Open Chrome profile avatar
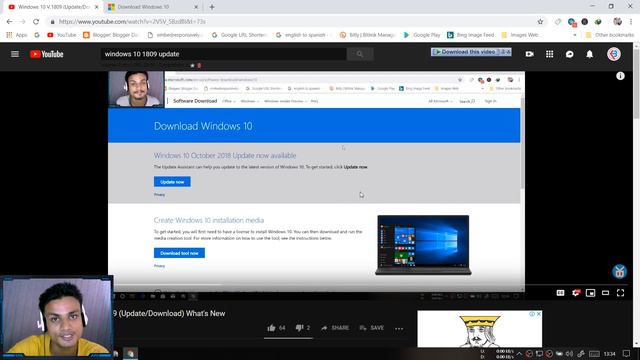 point(617,22)
